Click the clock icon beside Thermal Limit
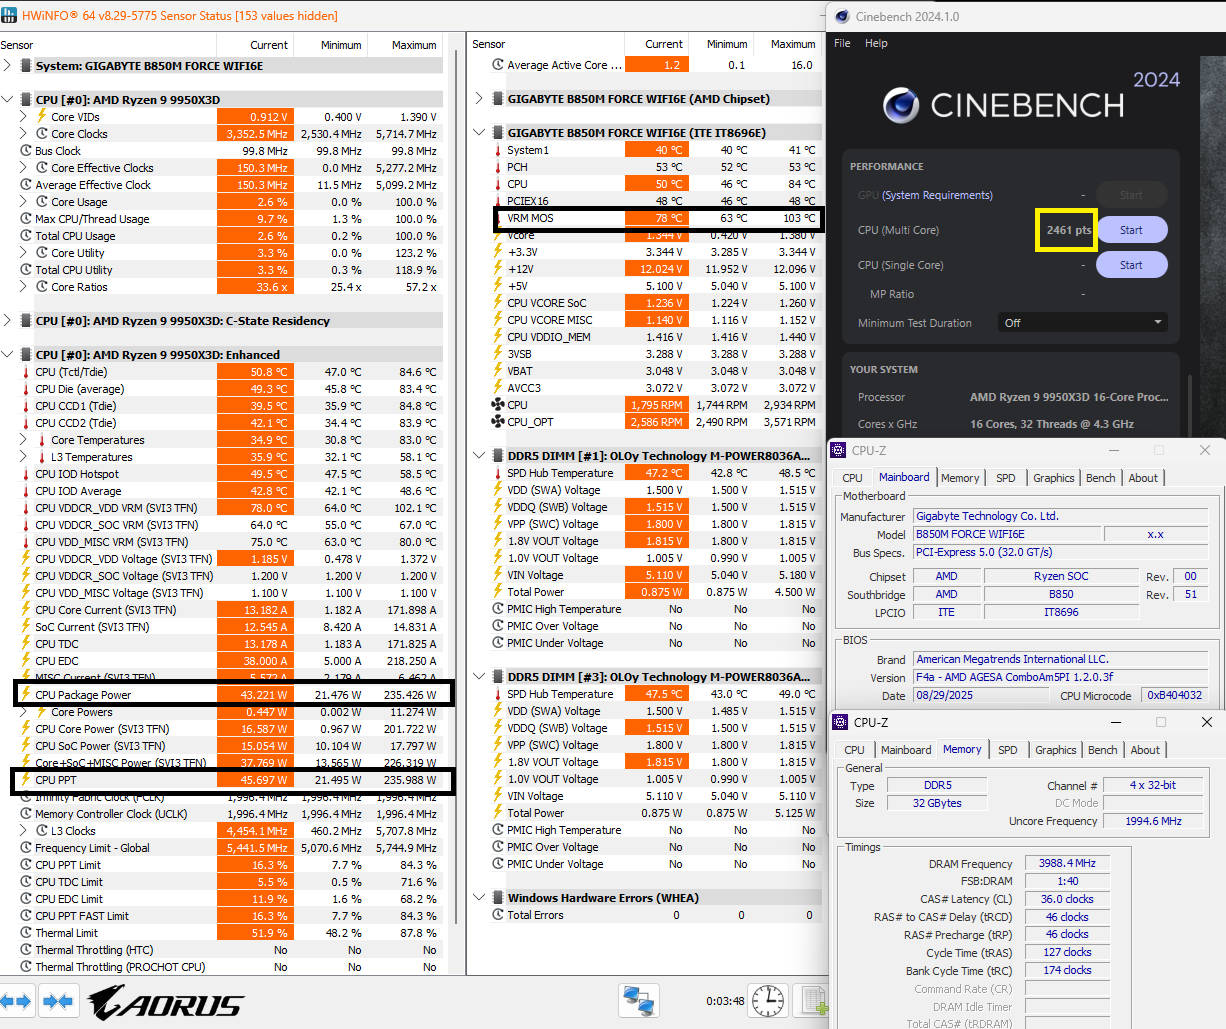The width and height of the screenshot is (1226, 1029). pos(26,933)
